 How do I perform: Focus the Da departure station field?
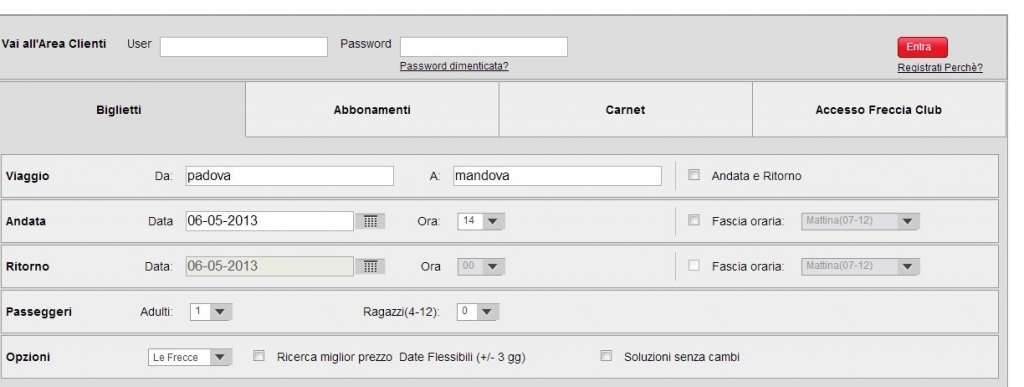(290, 176)
